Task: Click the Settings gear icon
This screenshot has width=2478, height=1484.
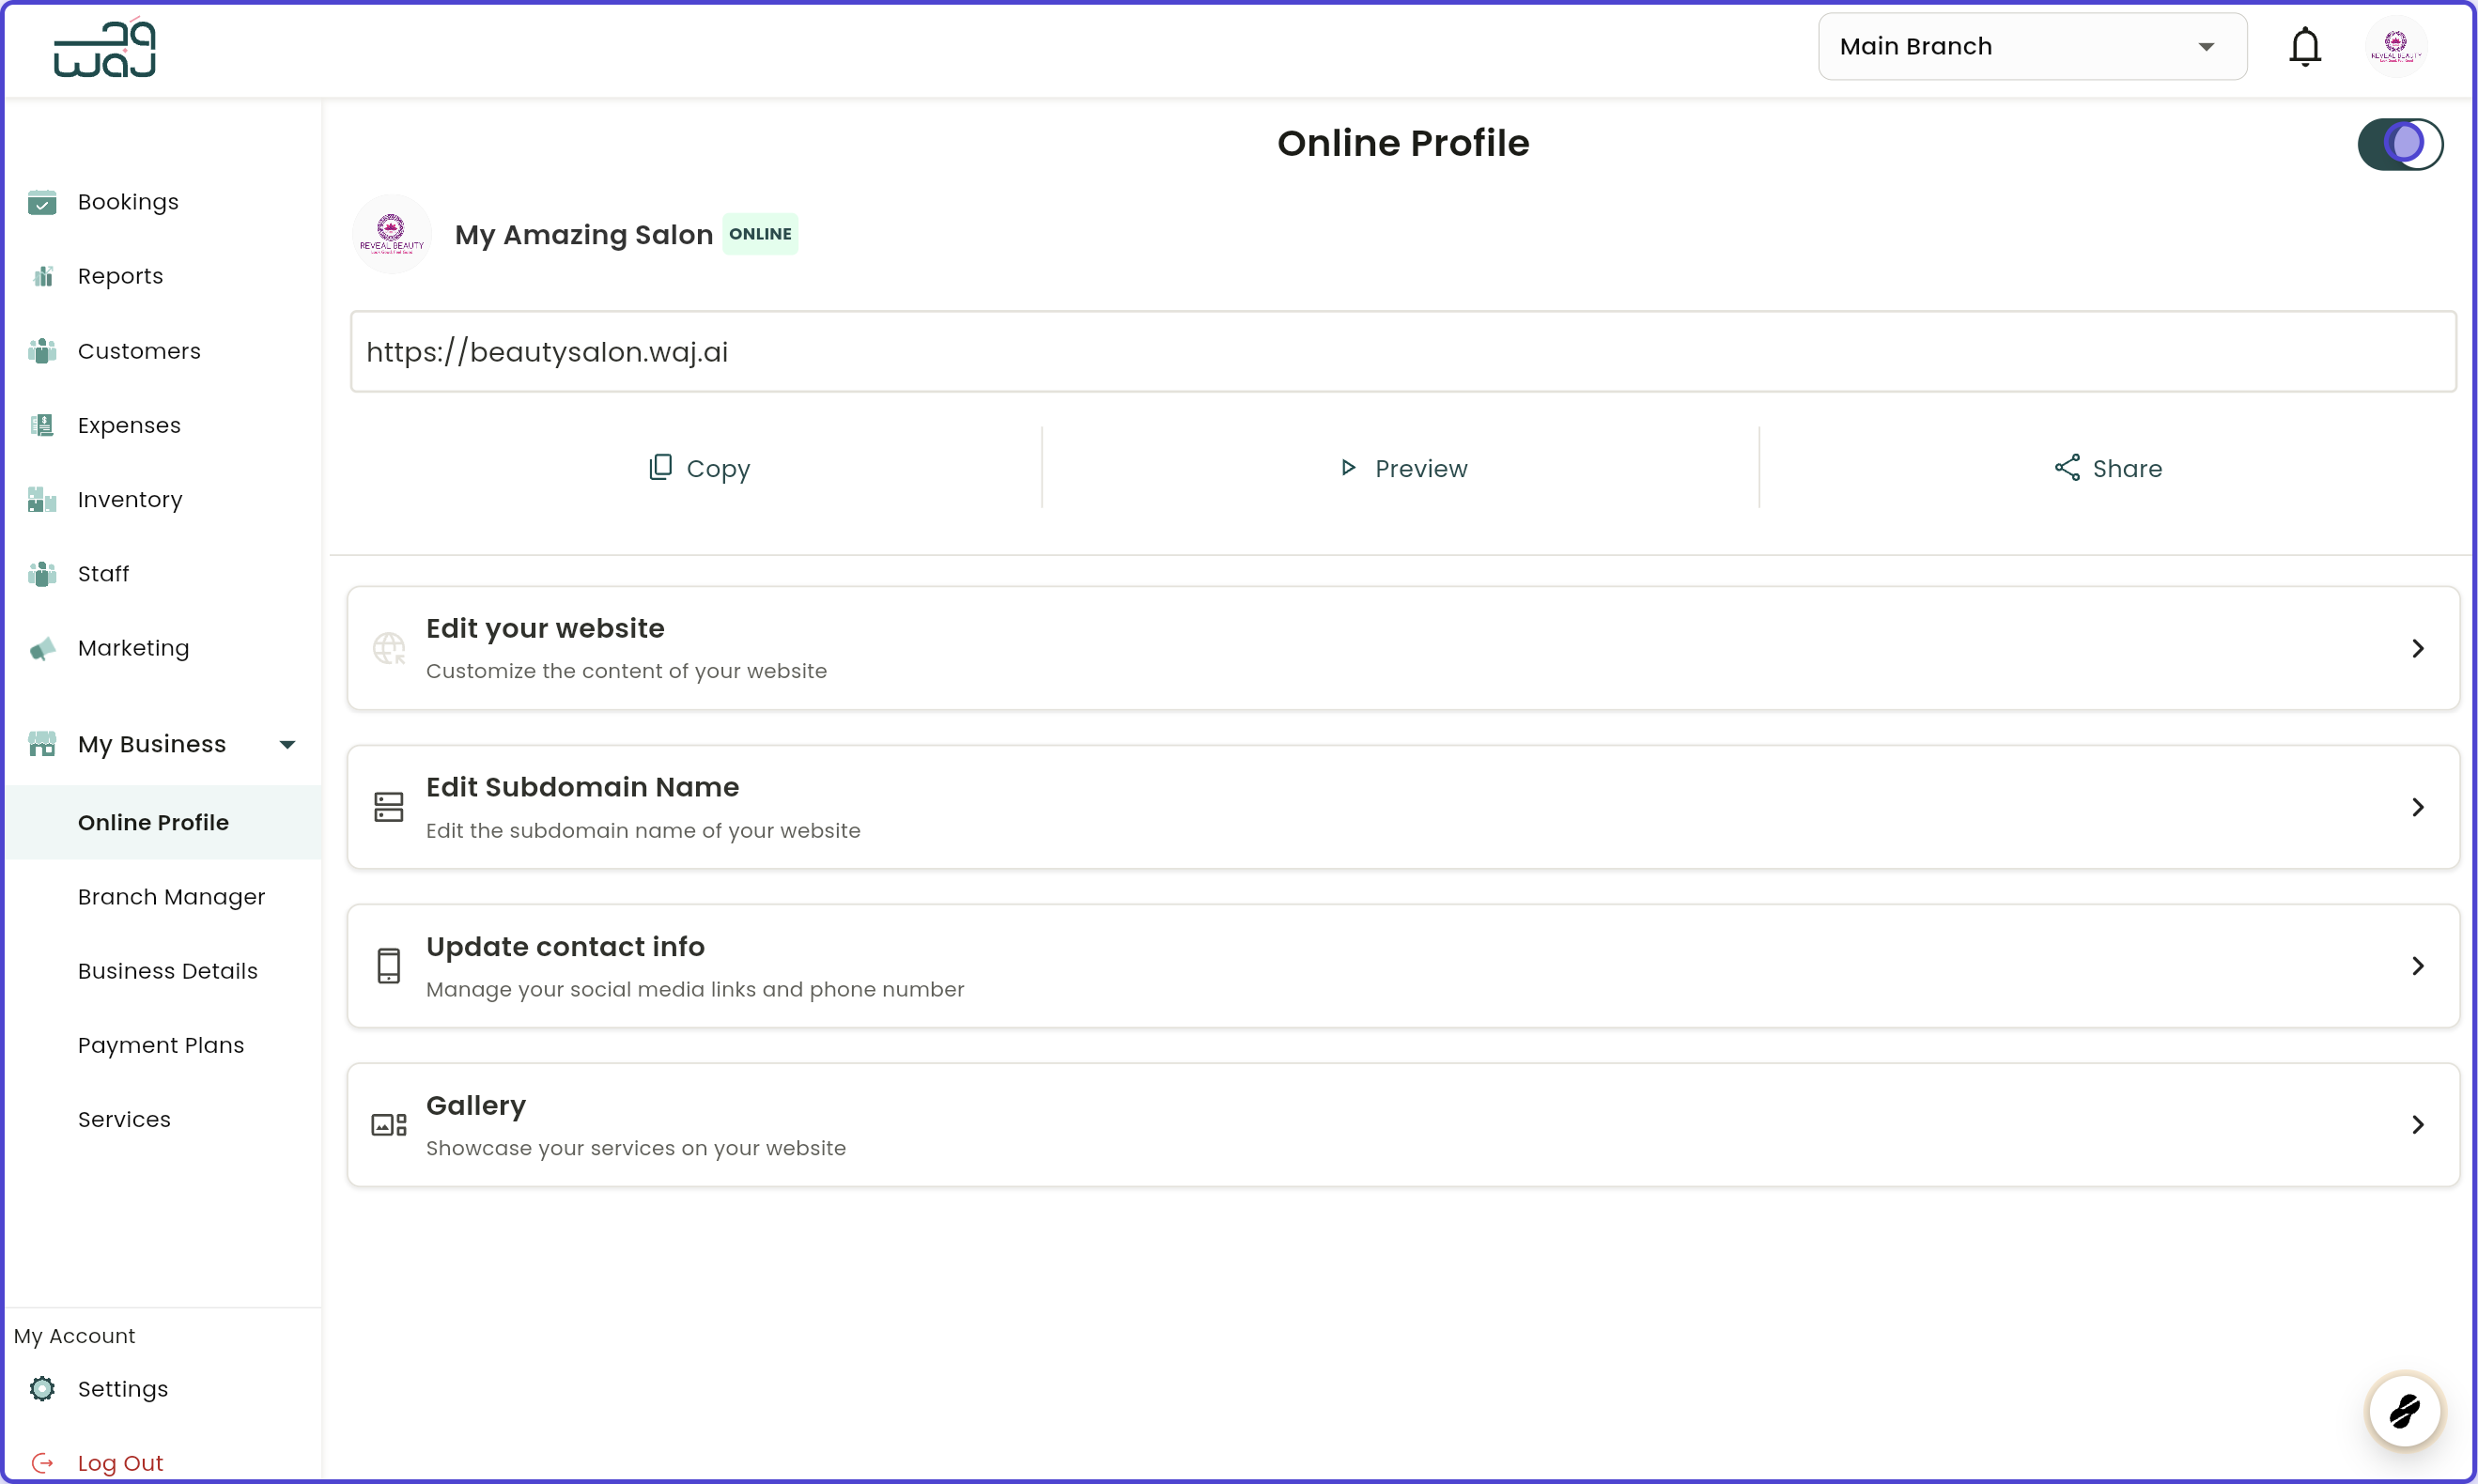Action: (x=42, y=1388)
